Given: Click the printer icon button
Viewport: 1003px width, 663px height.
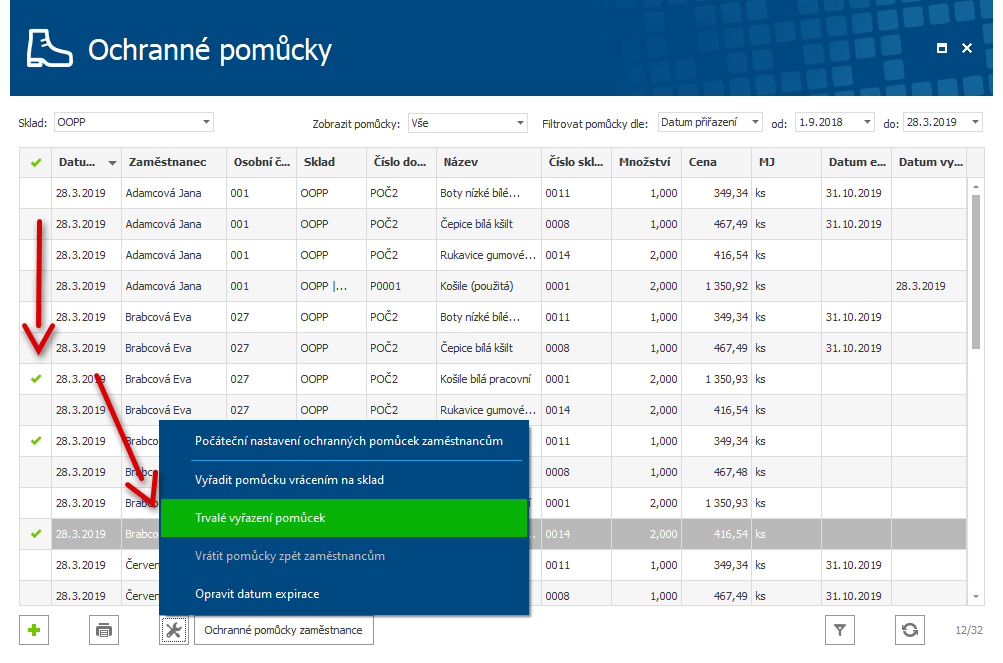Looking at the screenshot, I should coord(104,630).
